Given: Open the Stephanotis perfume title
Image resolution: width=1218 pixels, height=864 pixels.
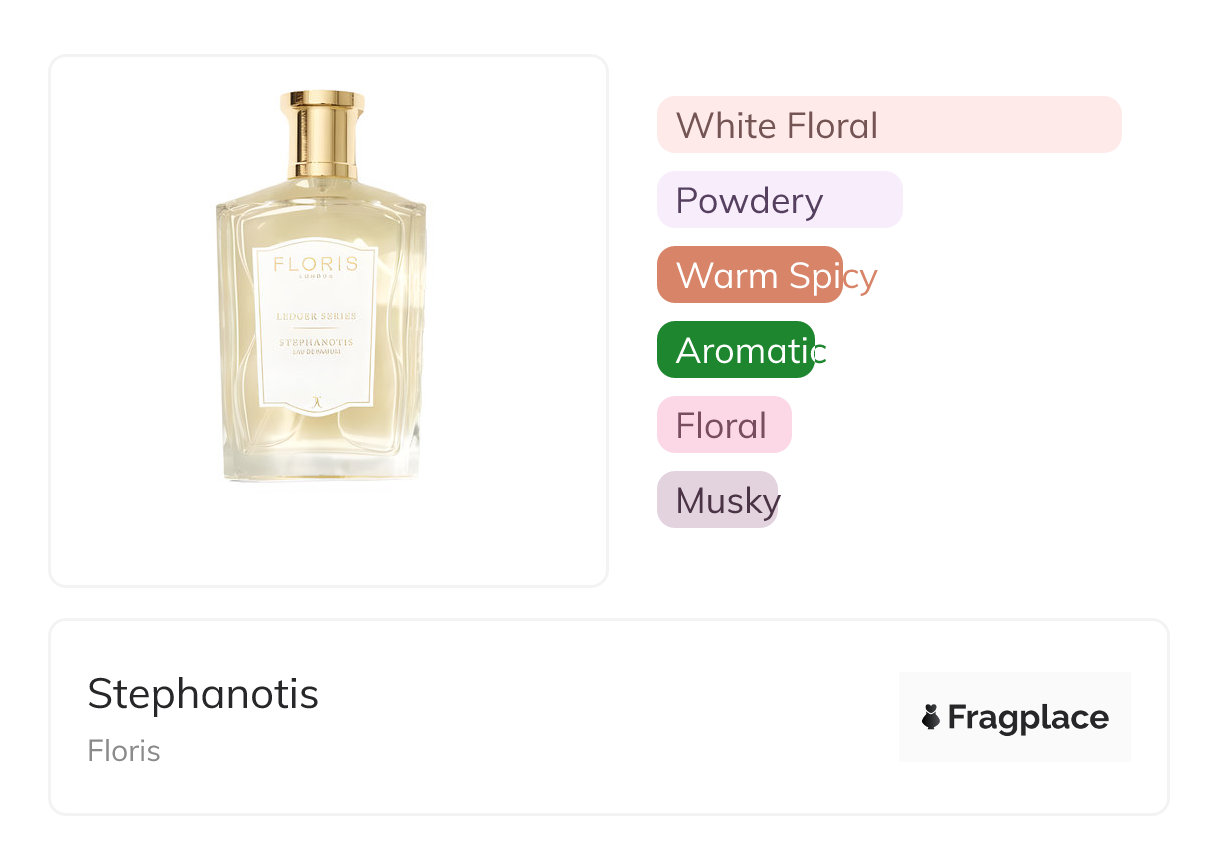Looking at the screenshot, I should click(203, 694).
